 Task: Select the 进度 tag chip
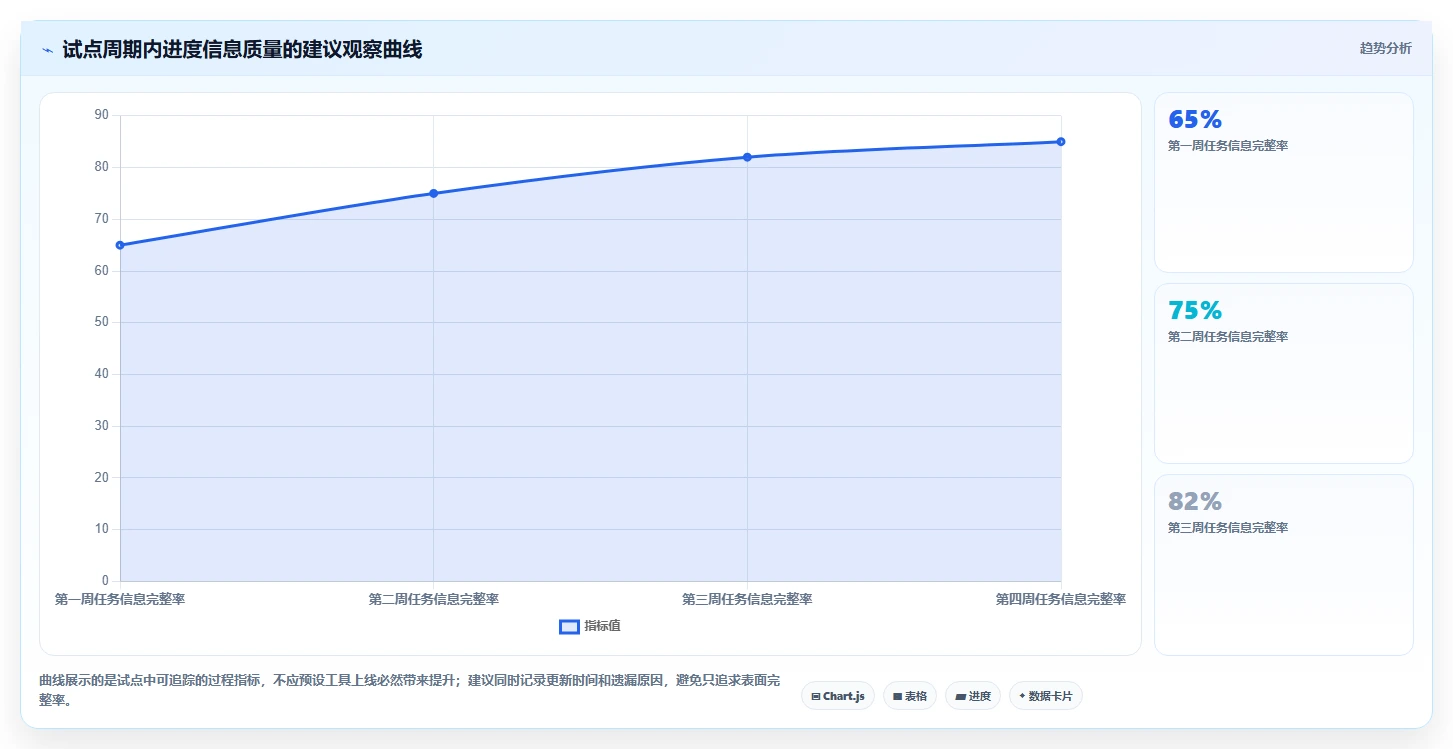(x=973, y=696)
